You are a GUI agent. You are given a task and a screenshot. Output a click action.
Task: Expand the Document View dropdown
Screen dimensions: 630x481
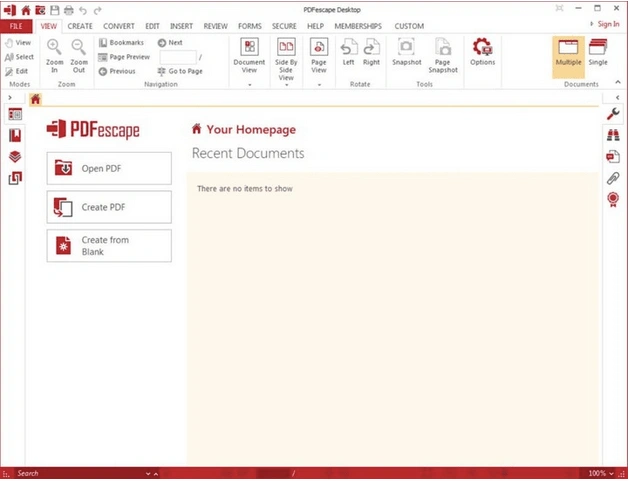250,85
